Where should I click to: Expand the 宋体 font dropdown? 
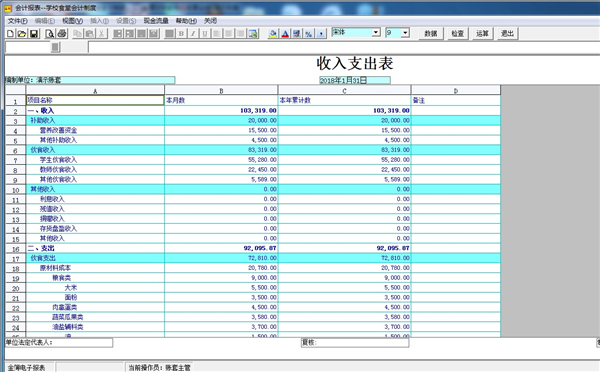click(x=376, y=33)
